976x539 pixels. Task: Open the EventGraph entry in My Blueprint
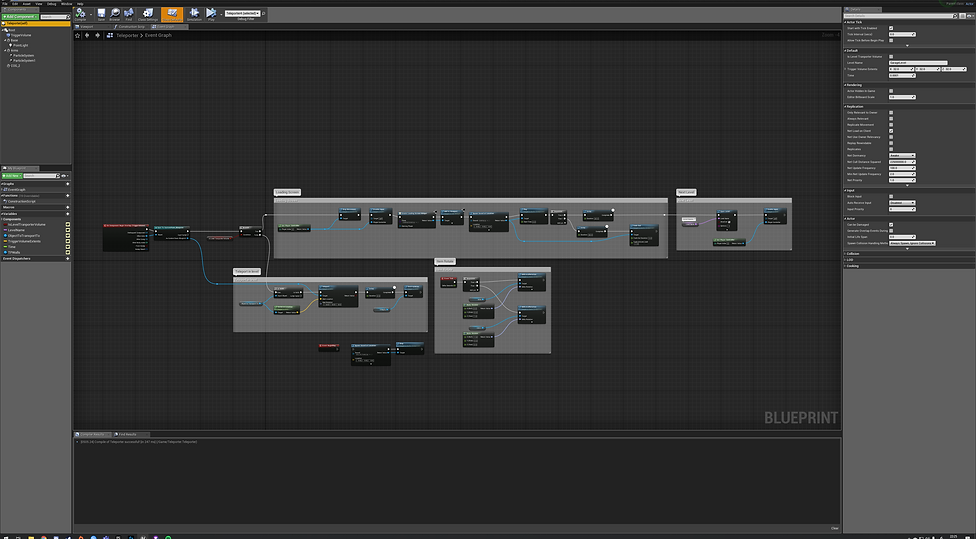[x=16, y=190]
